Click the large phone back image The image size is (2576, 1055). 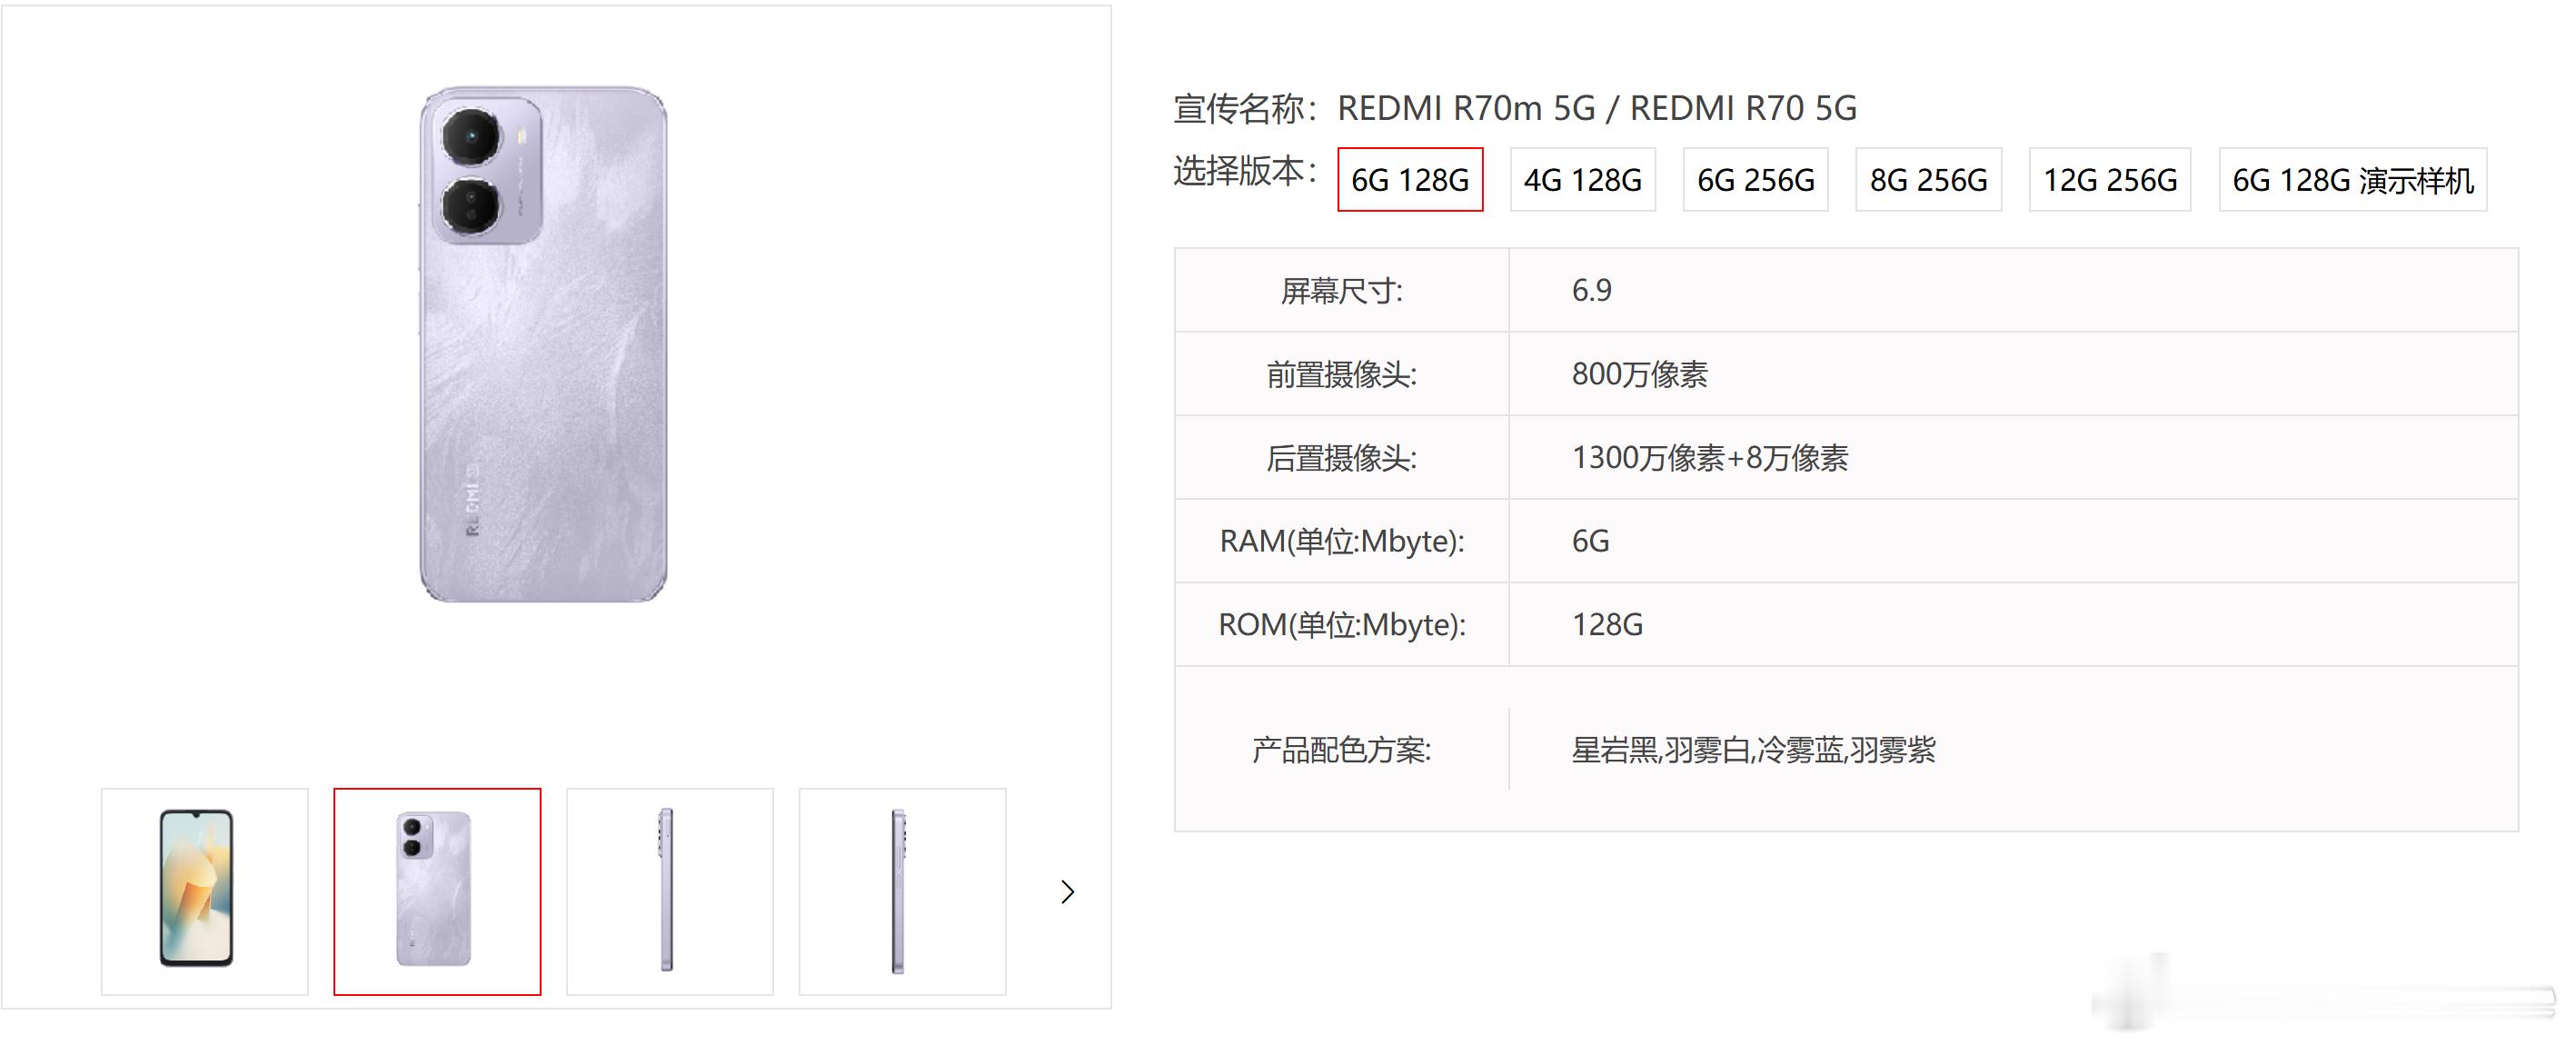point(543,344)
